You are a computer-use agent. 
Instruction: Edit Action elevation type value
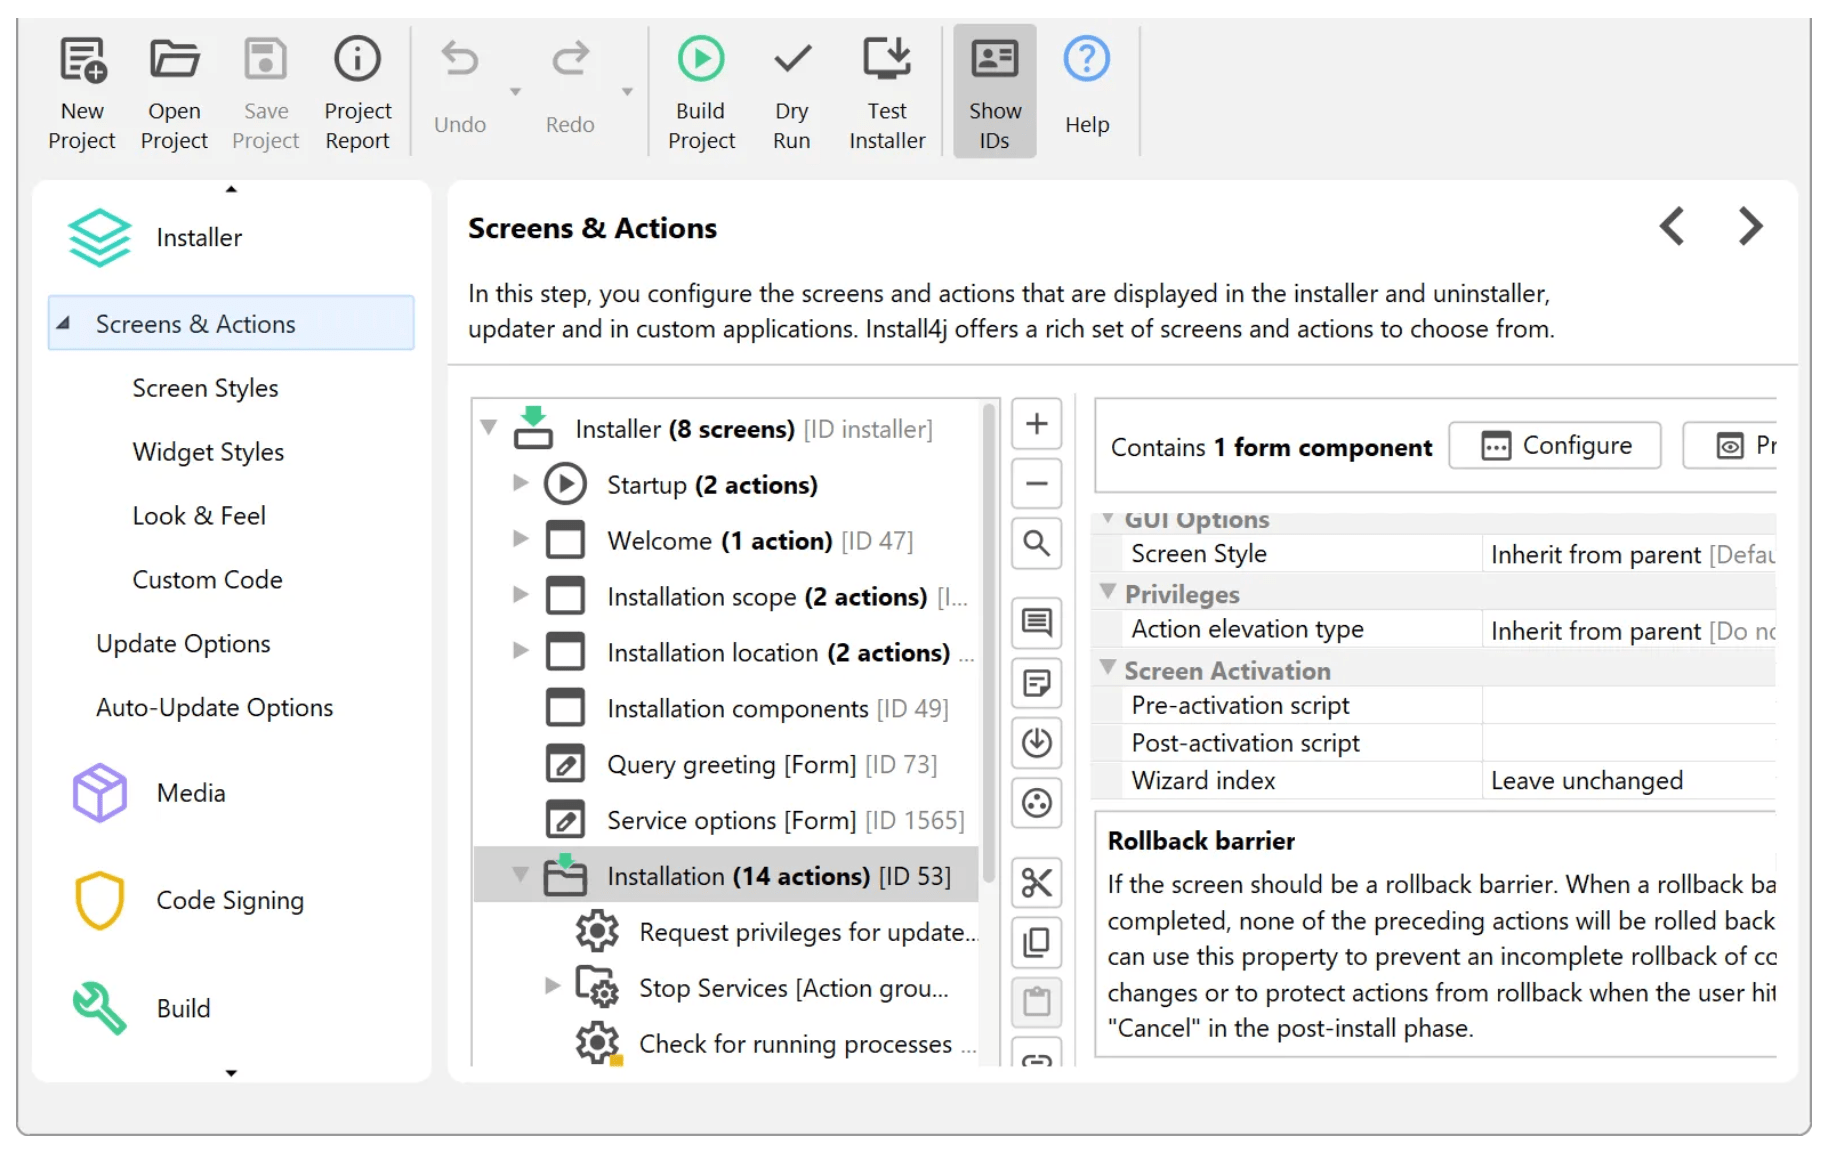(x=1630, y=630)
